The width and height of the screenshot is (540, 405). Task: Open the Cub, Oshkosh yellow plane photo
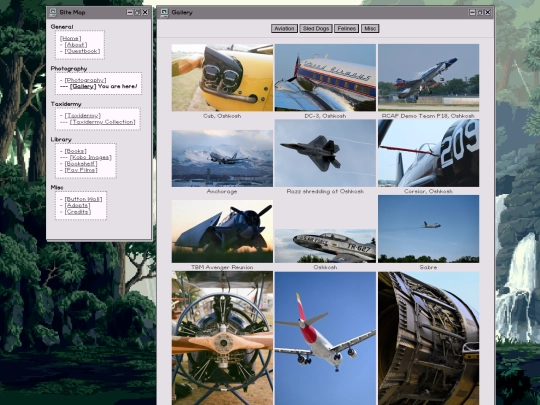tap(222, 77)
